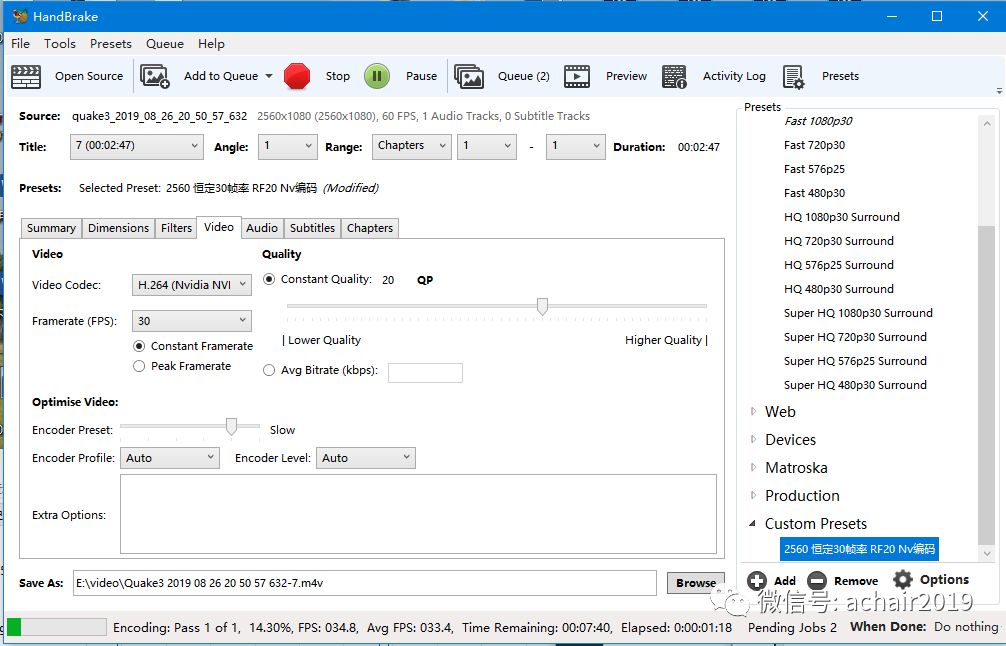Click the Browse button for save location
Screen dimensions: 1006x646
pos(695,582)
